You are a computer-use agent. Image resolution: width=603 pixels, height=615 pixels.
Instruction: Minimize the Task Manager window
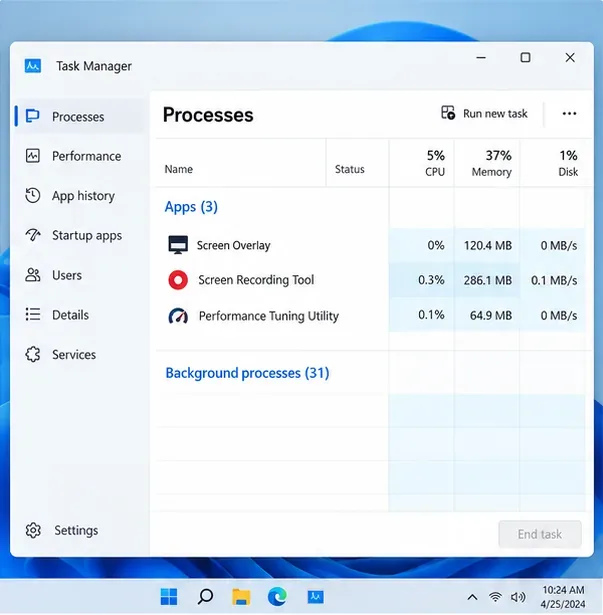[x=481, y=58]
